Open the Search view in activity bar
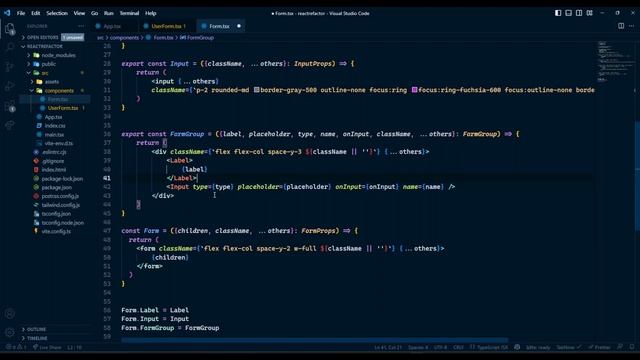Image resolution: width=640 pixels, height=360 pixels. [x=10, y=47]
